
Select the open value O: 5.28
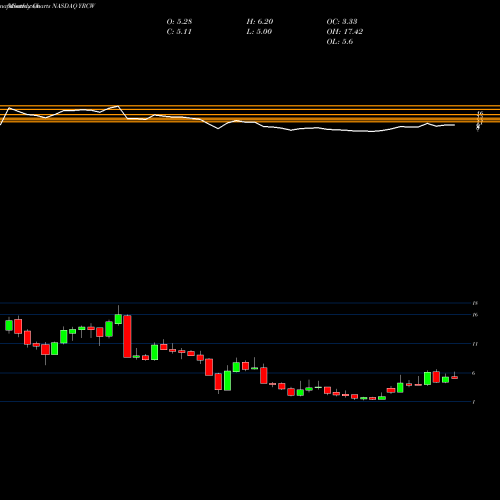[179, 22]
